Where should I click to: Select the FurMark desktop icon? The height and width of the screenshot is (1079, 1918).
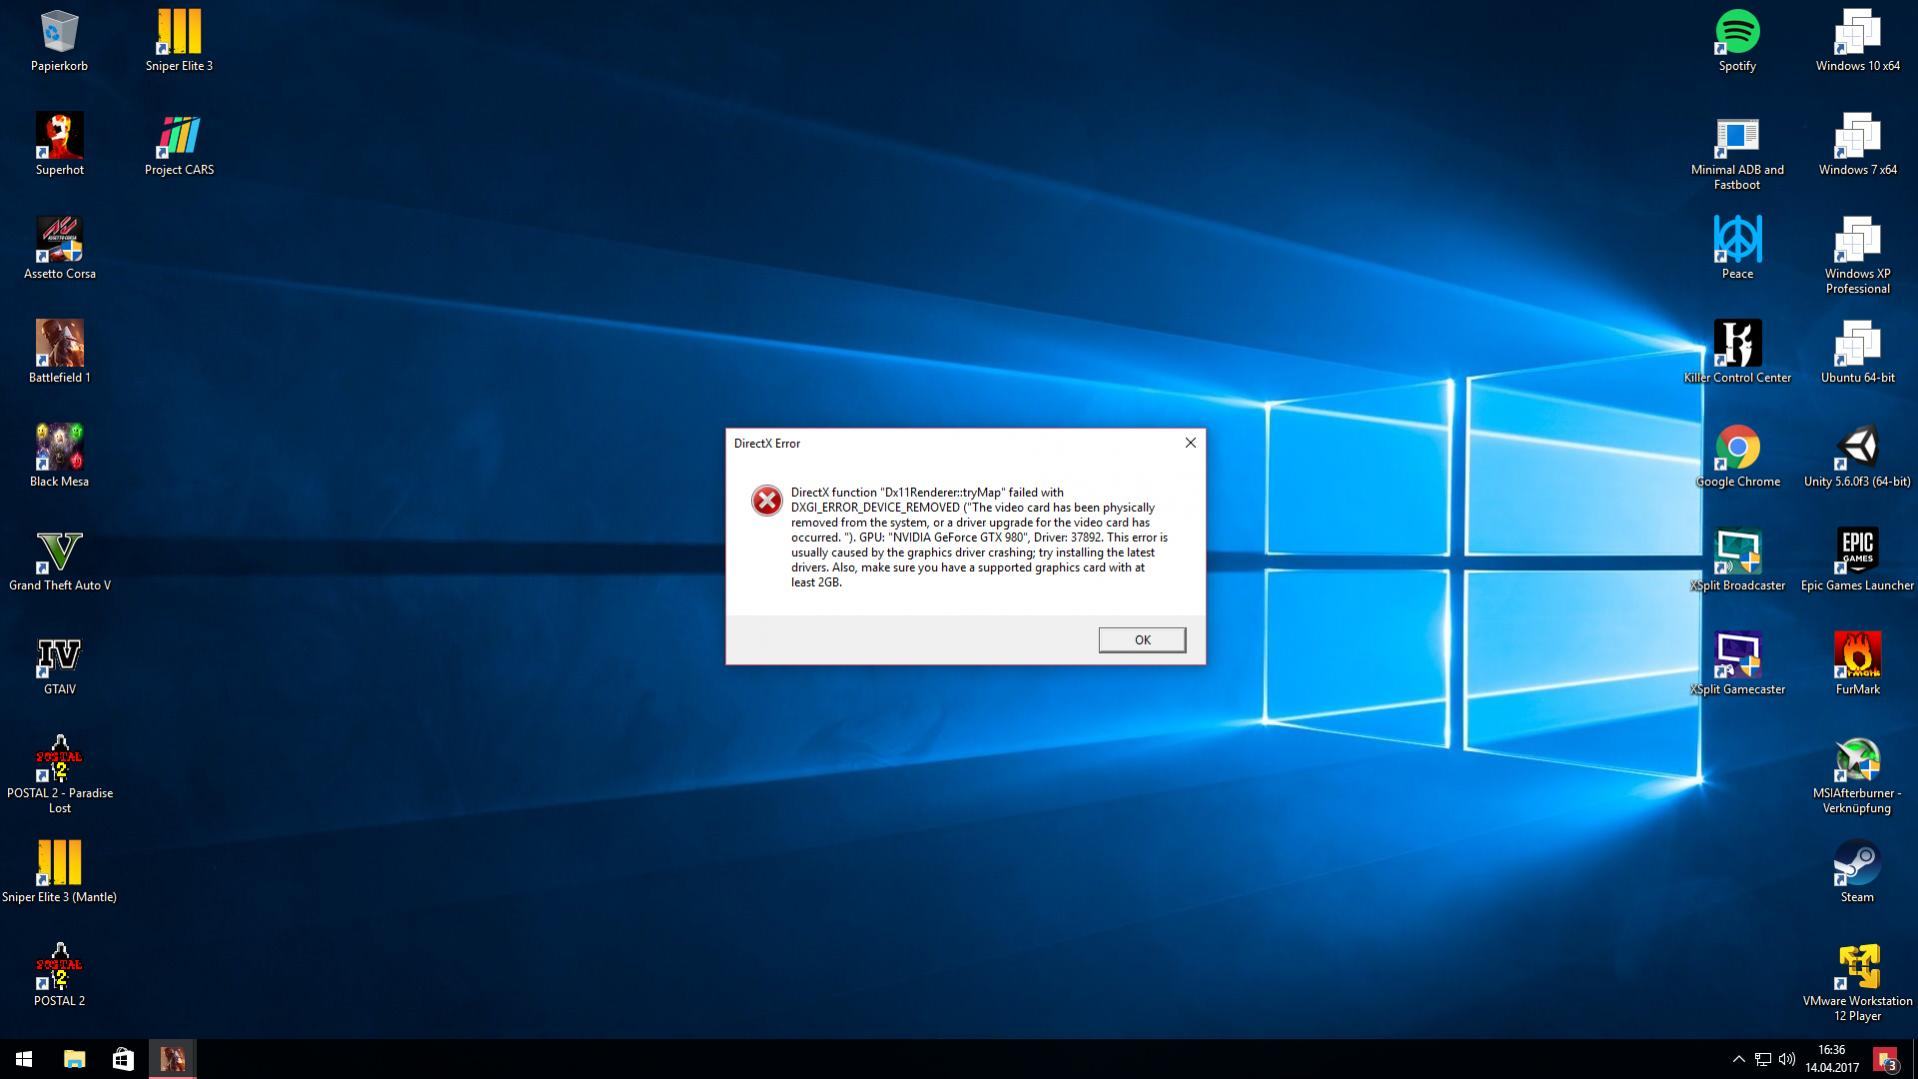pyautogui.click(x=1857, y=664)
